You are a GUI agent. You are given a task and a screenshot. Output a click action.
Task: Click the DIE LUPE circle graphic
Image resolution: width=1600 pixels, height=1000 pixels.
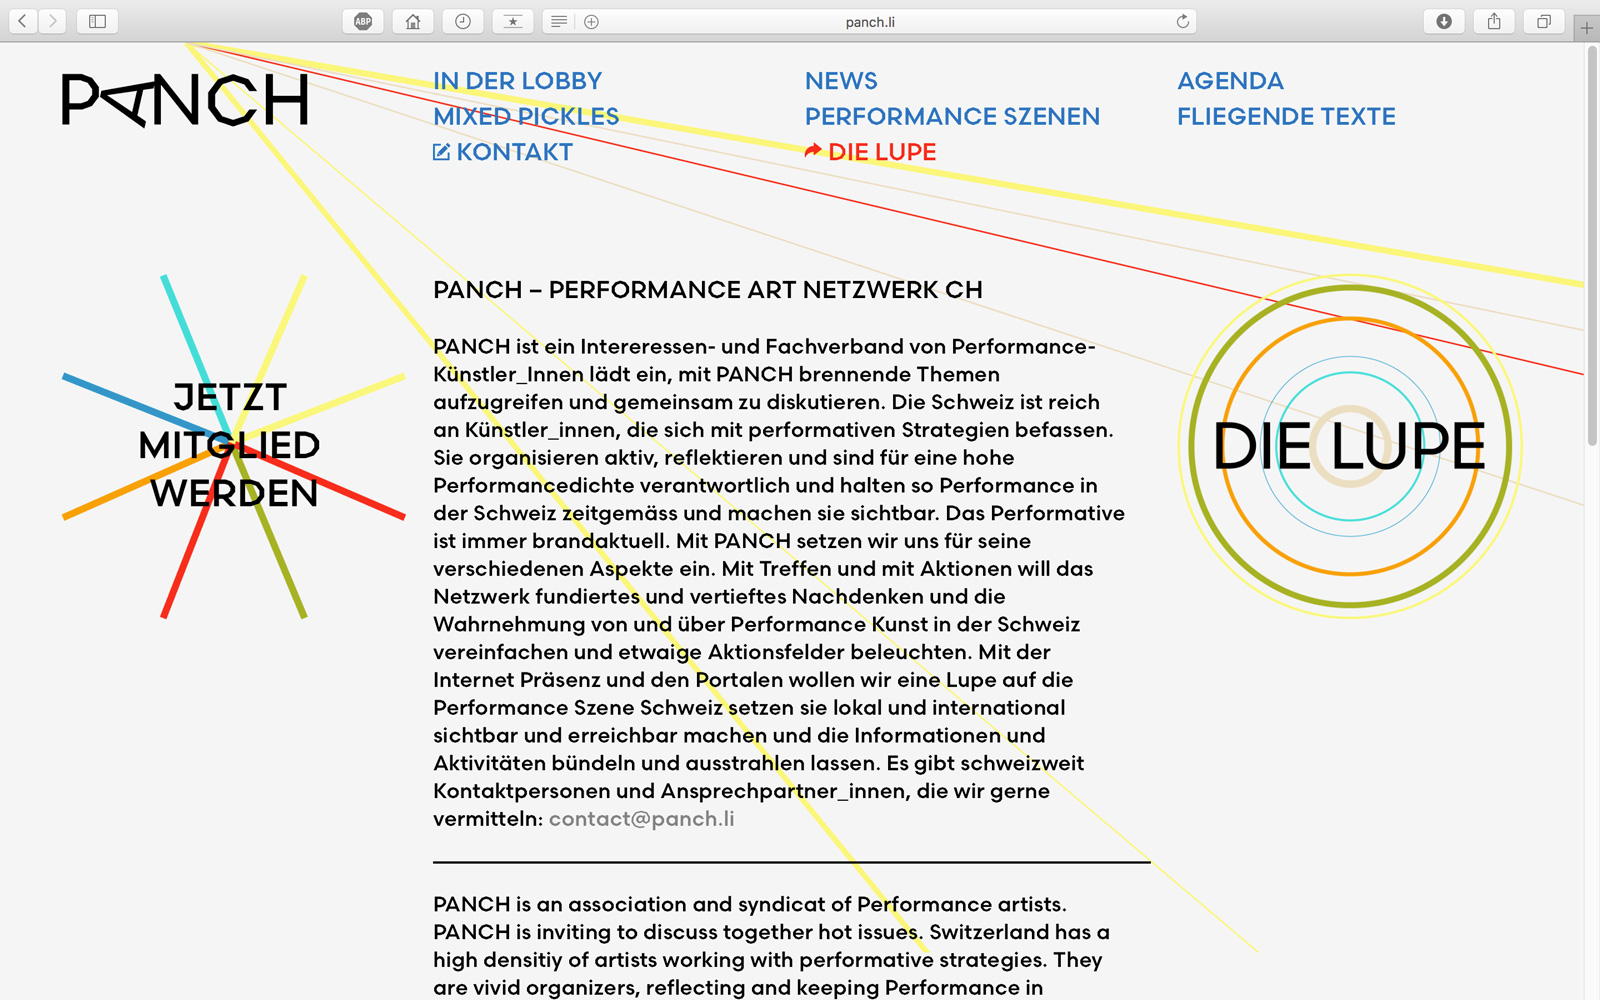click(1350, 446)
